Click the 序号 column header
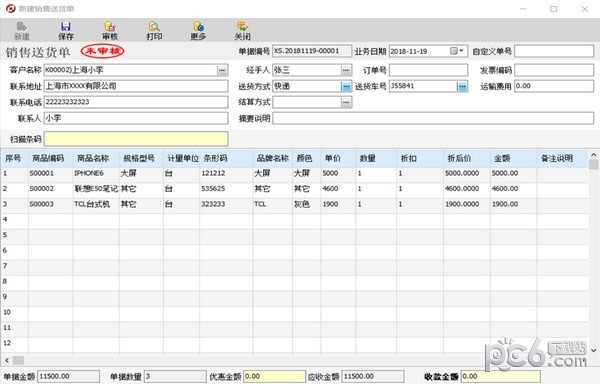Viewport: 600px width, 384px height. point(14,158)
